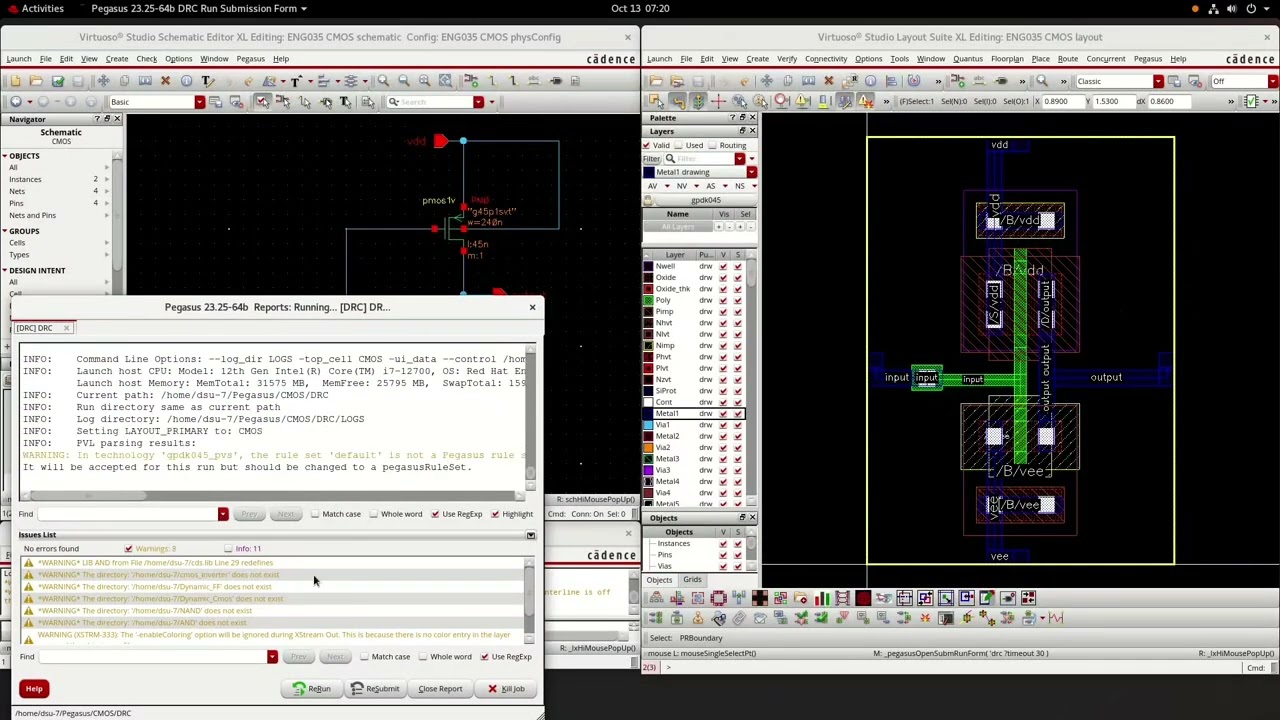Click the power icon in top bar

[x=1251, y=8]
